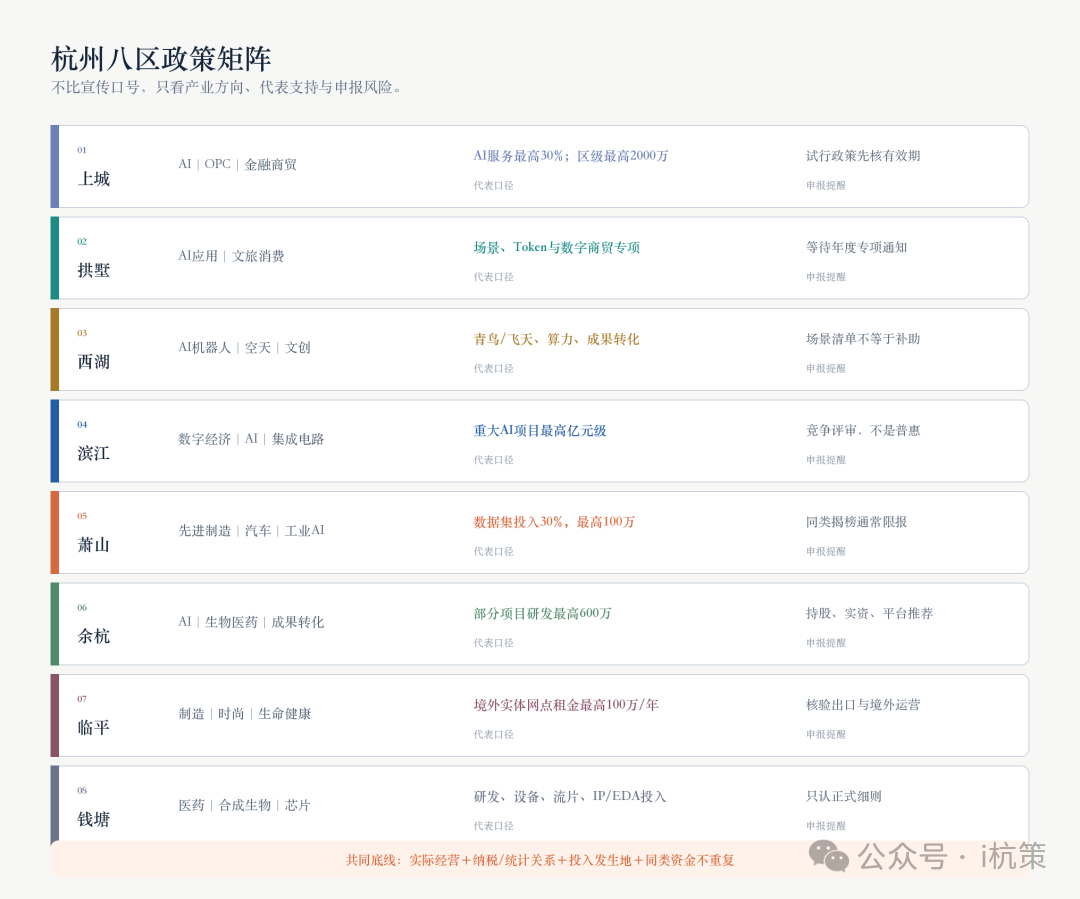Click 等待年度专项通知 reminder

point(856,247)
